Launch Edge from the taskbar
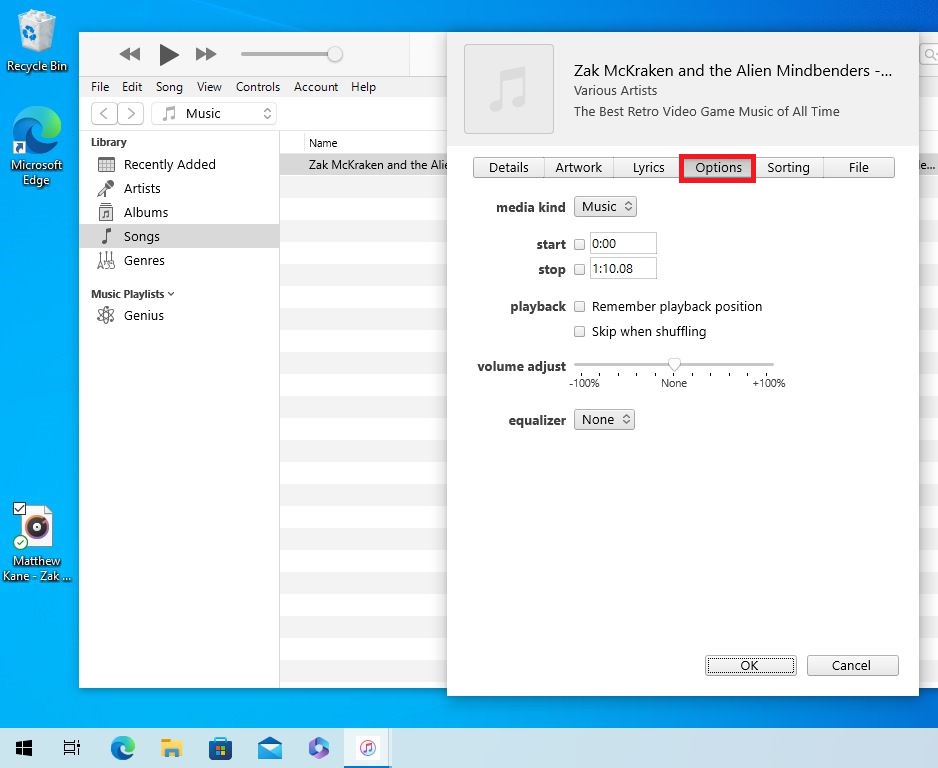Image resolution: width=938 pixels, height=768 pixels. (123, 748)
